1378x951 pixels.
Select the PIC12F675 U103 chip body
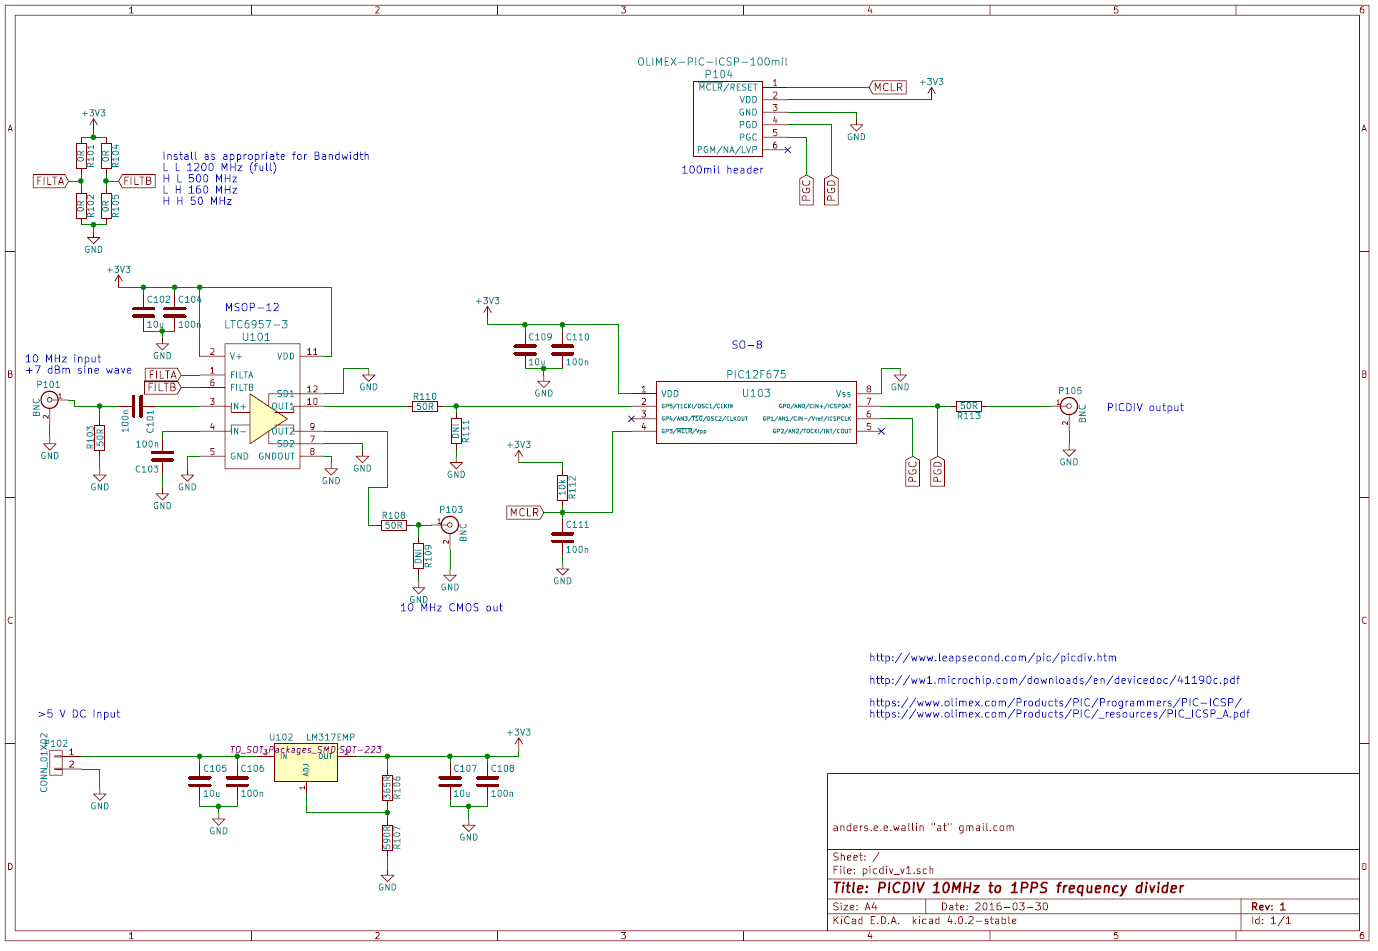756,412
